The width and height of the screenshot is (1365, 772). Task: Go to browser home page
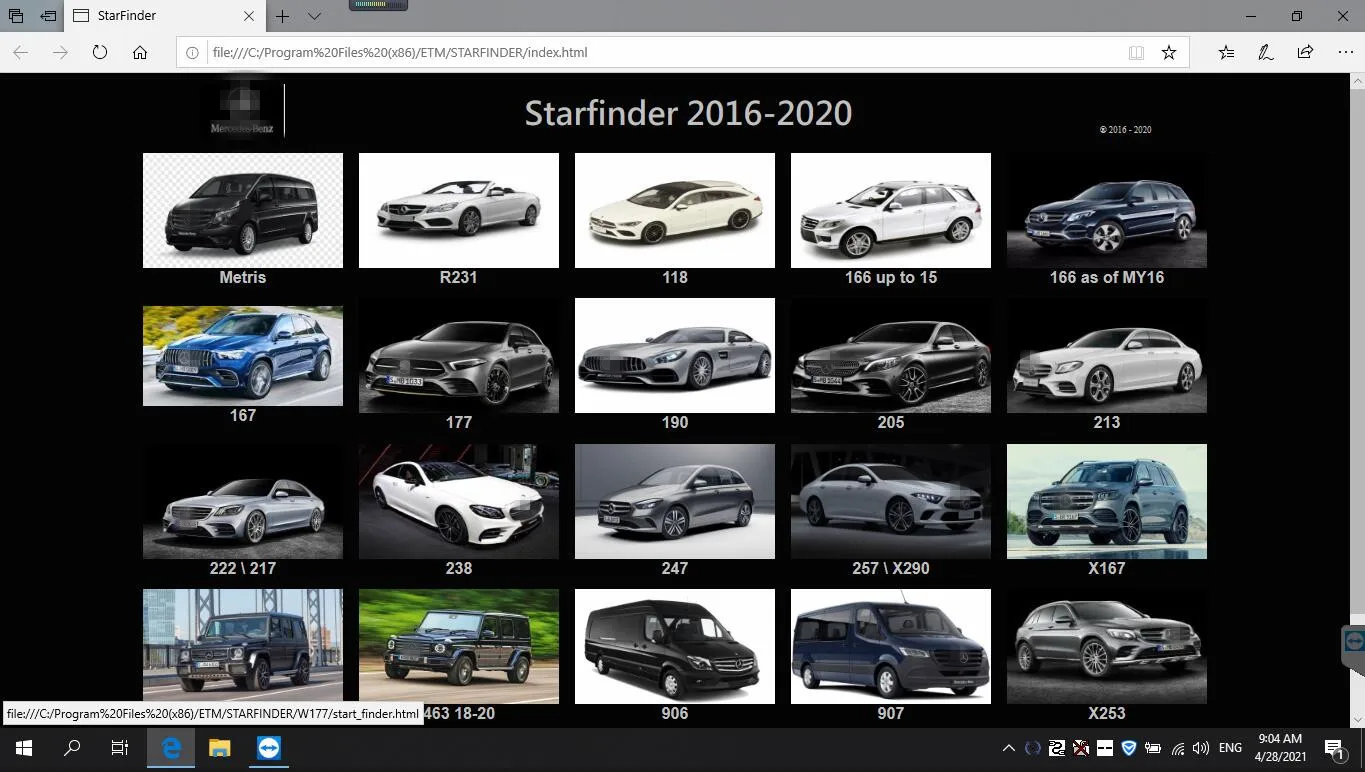[x=140, y=52]
